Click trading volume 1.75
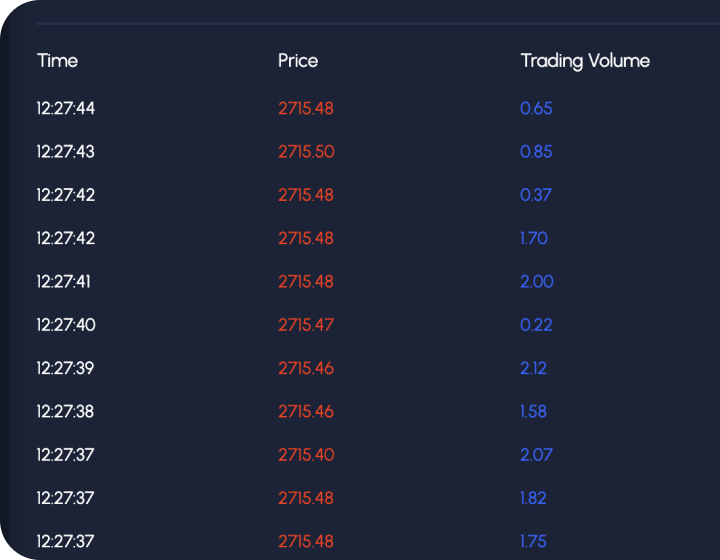The image size is (720, 560). point(533,541)
